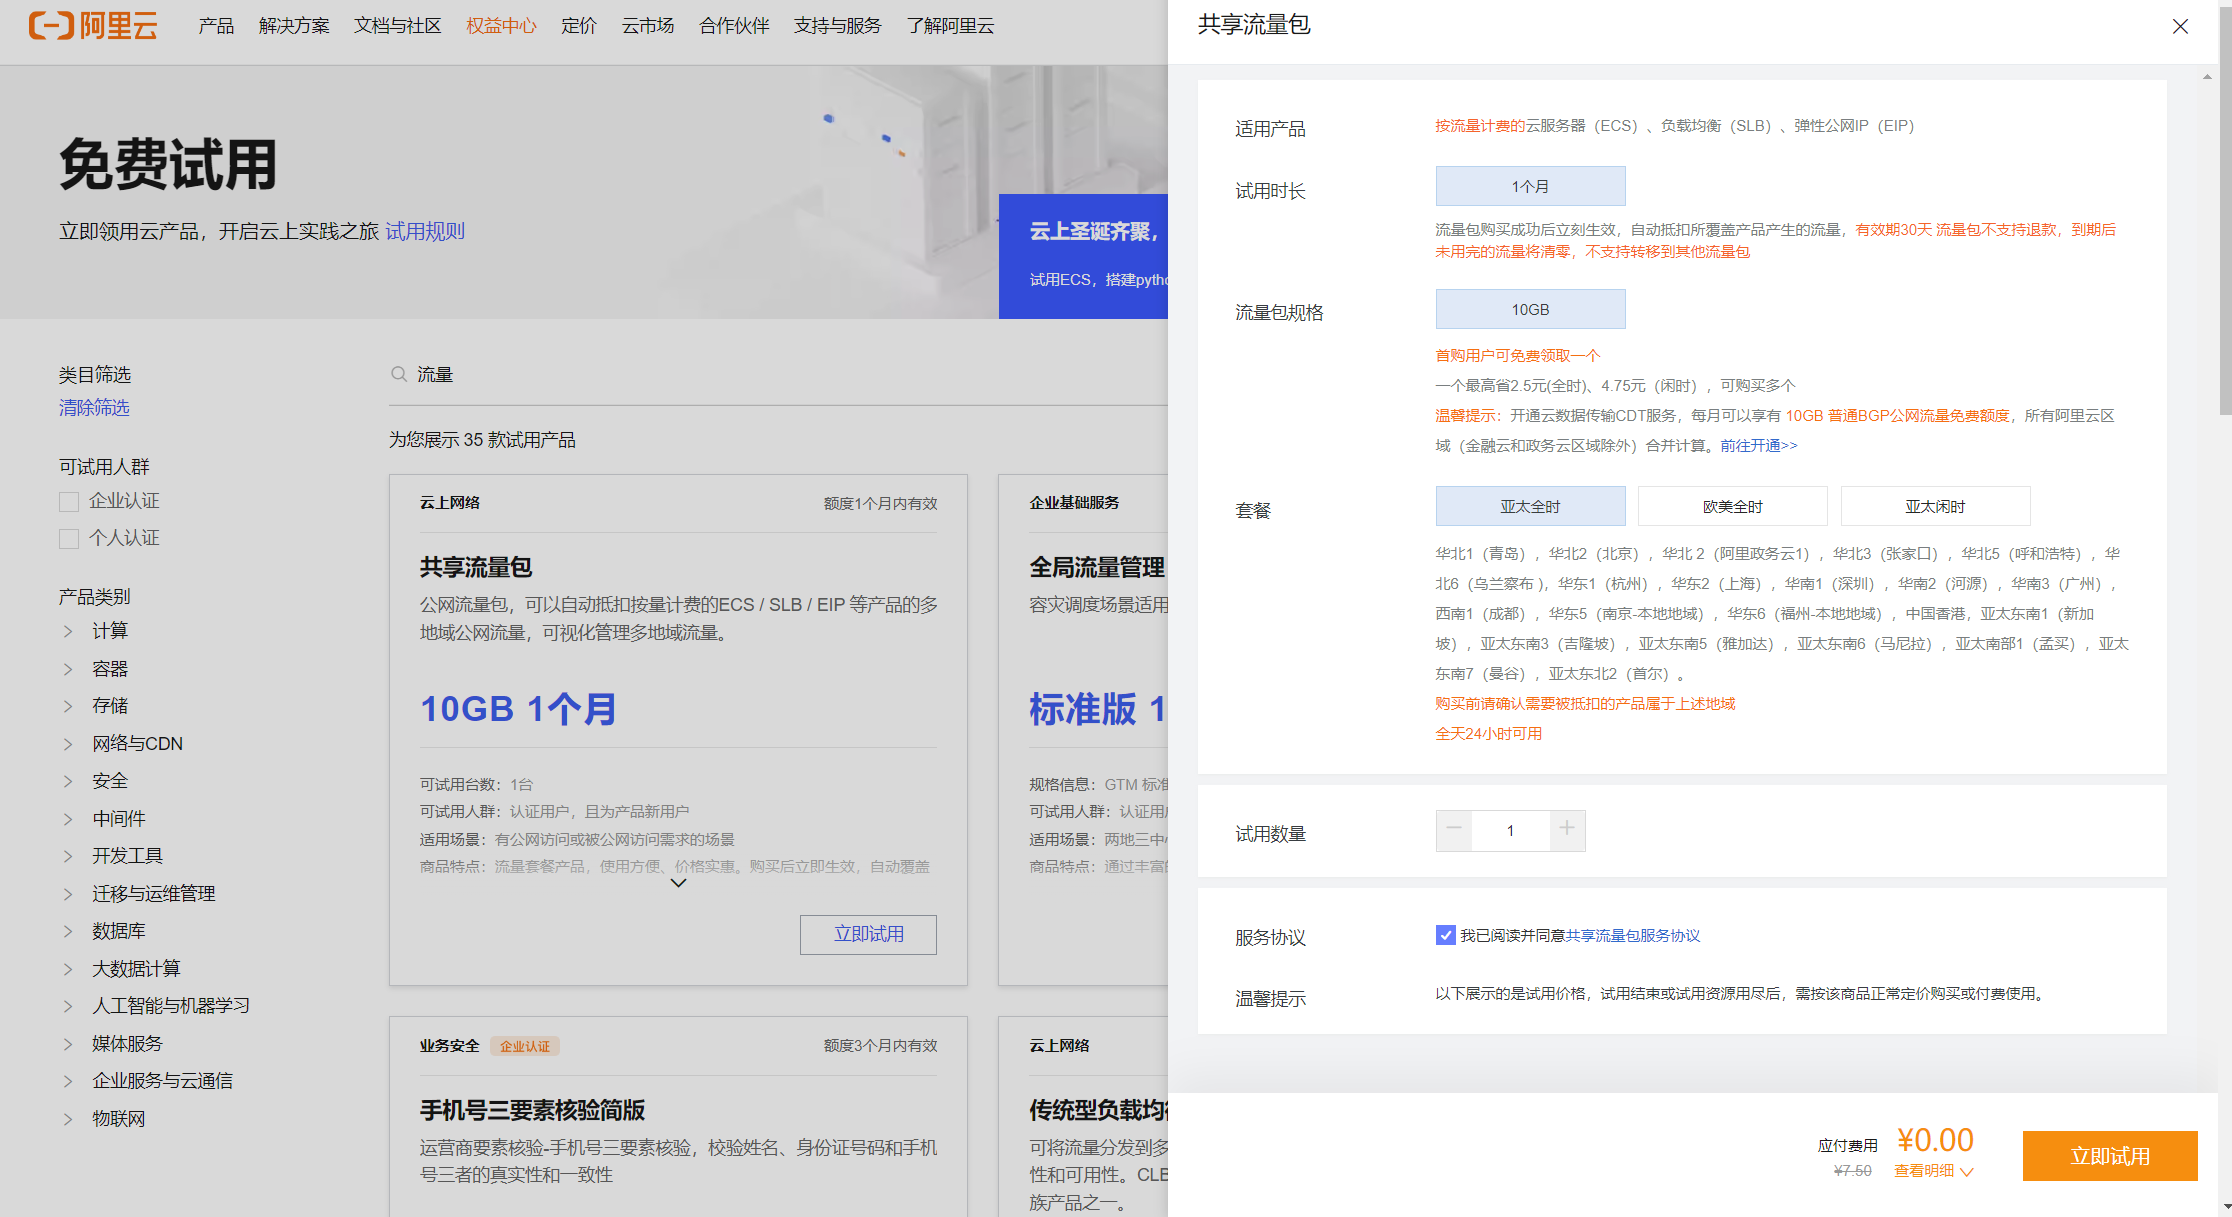Open the 前往开通>> link
Screen dimensions: 2232x1217
[x=1759, y=446]
